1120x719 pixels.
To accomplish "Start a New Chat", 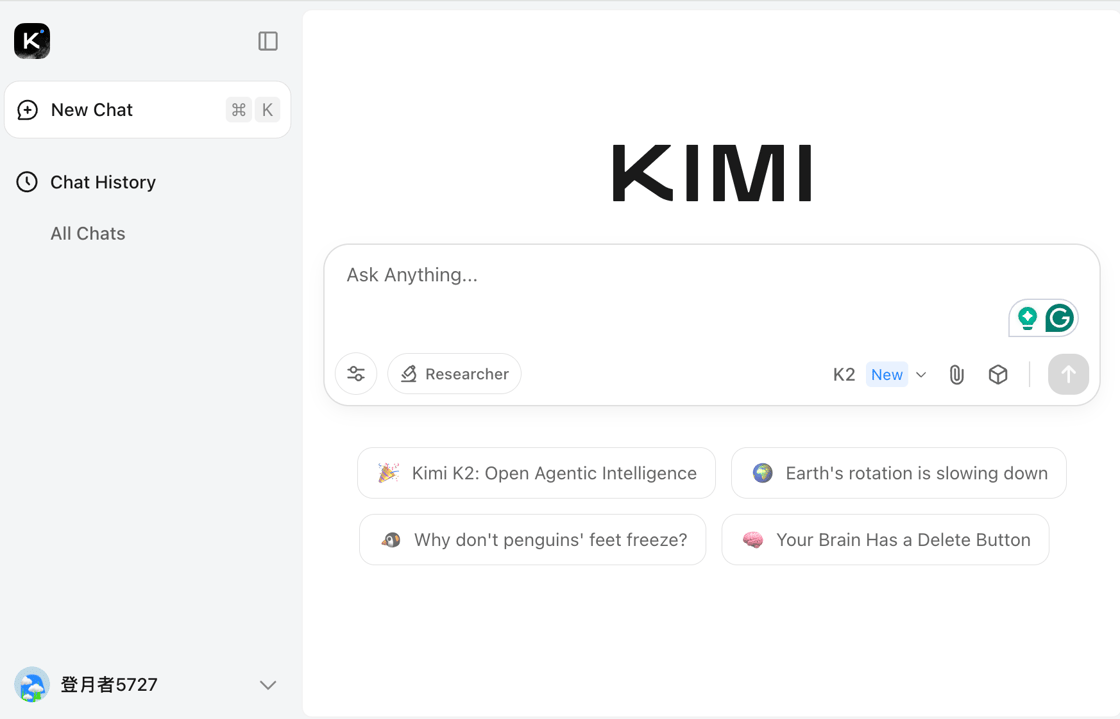I will click(x=147, y=110).
